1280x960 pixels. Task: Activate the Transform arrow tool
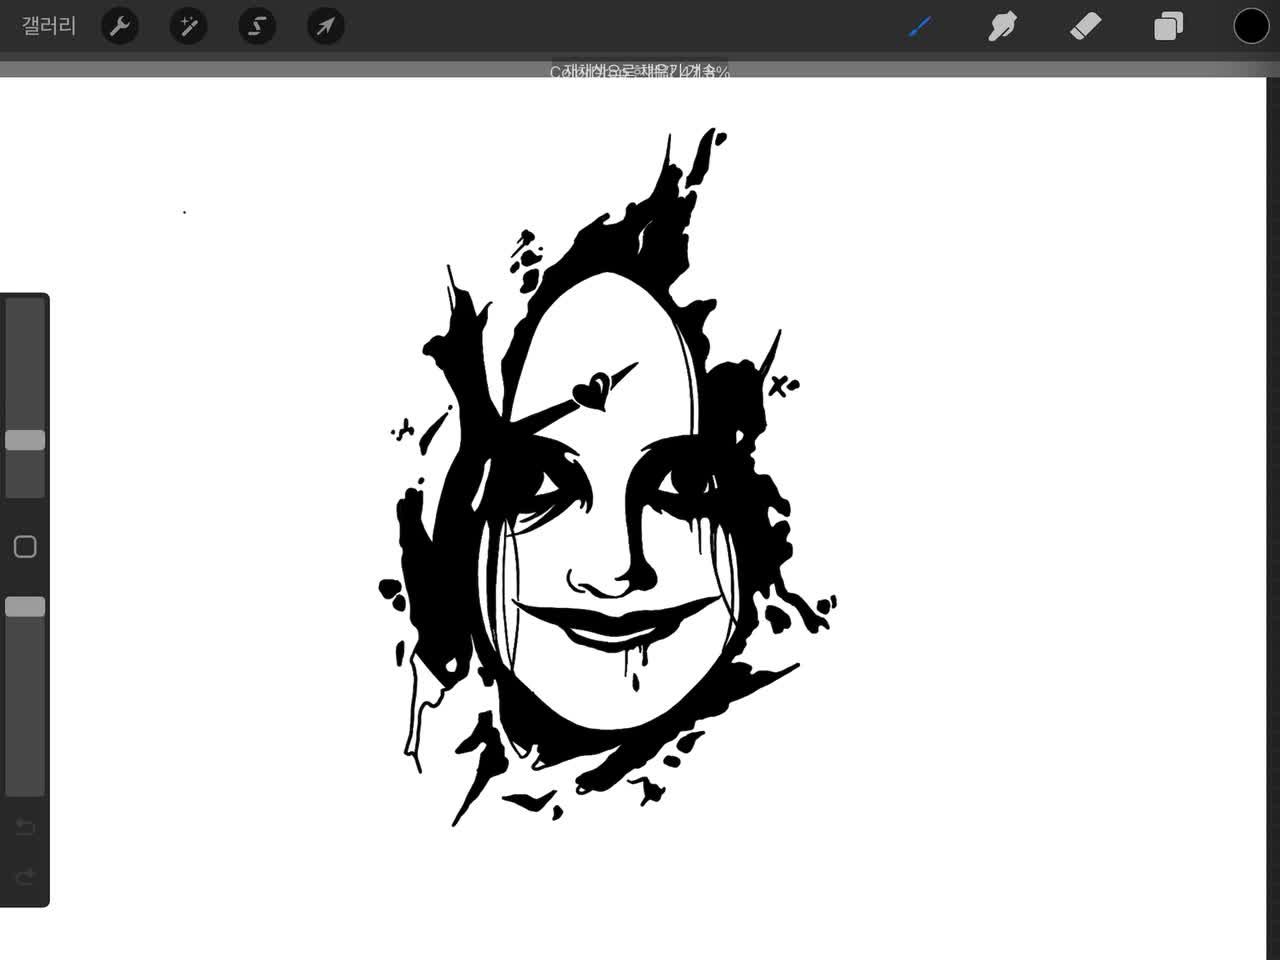[x=325, y=26]
